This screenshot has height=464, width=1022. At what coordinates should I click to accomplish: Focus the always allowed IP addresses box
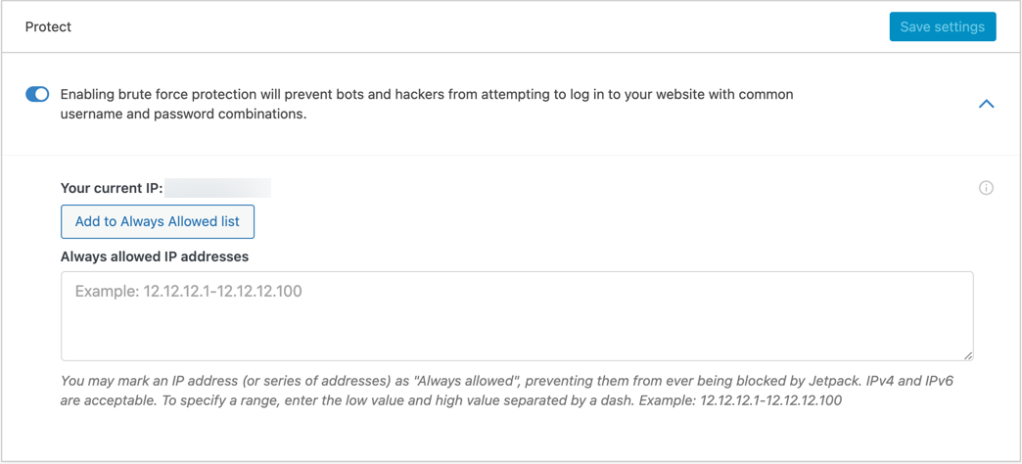(517, 315)
